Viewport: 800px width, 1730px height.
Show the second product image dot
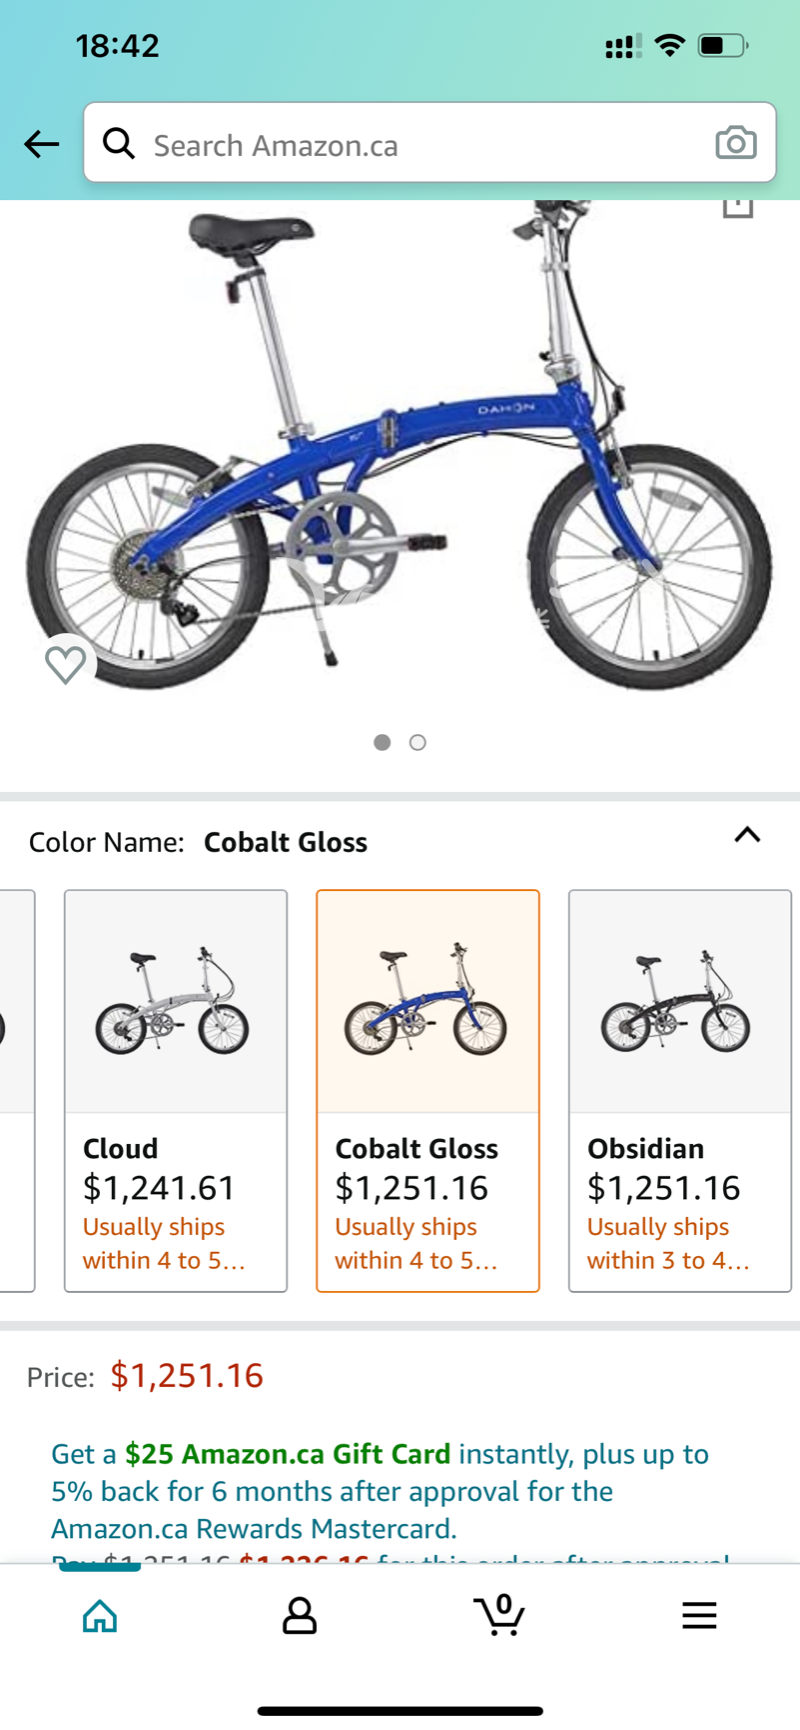click(x=418, y=742)
